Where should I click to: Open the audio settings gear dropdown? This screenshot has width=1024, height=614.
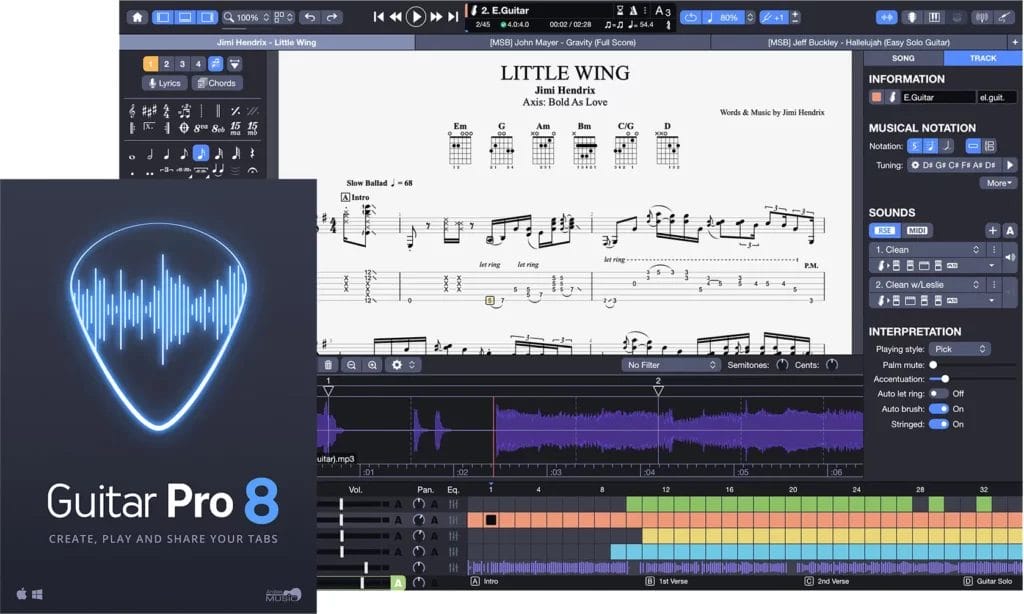click(402, 365)
